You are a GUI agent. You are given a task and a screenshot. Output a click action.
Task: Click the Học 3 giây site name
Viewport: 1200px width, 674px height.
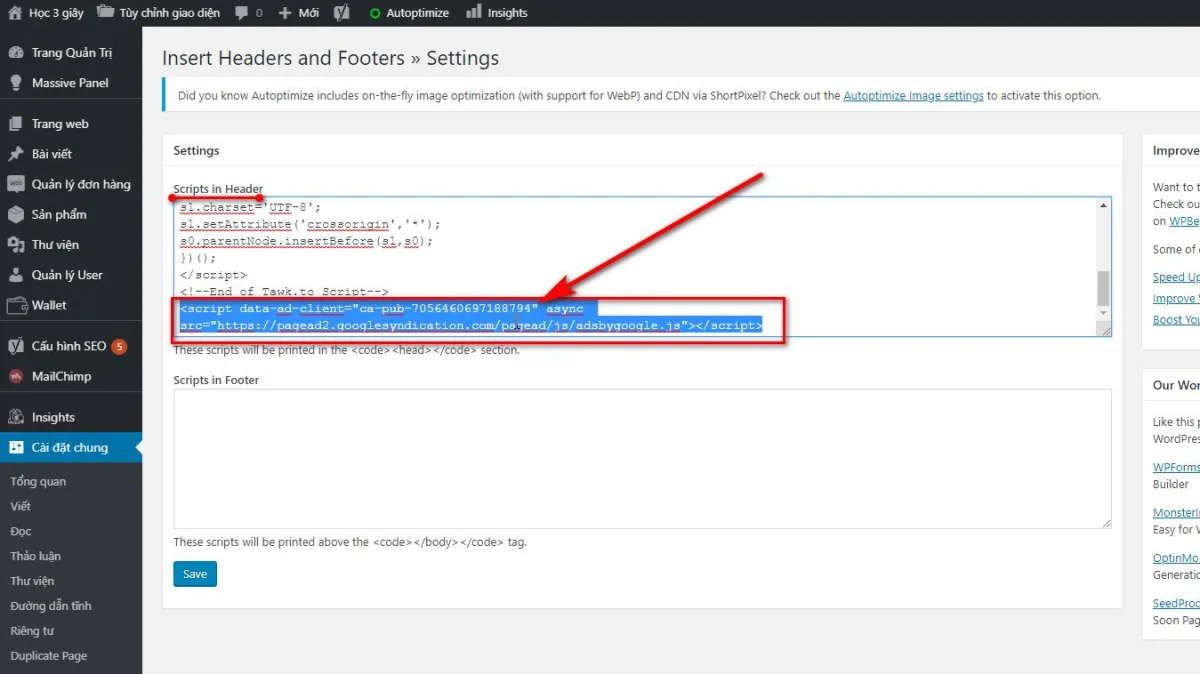click(x=56, y=13)
